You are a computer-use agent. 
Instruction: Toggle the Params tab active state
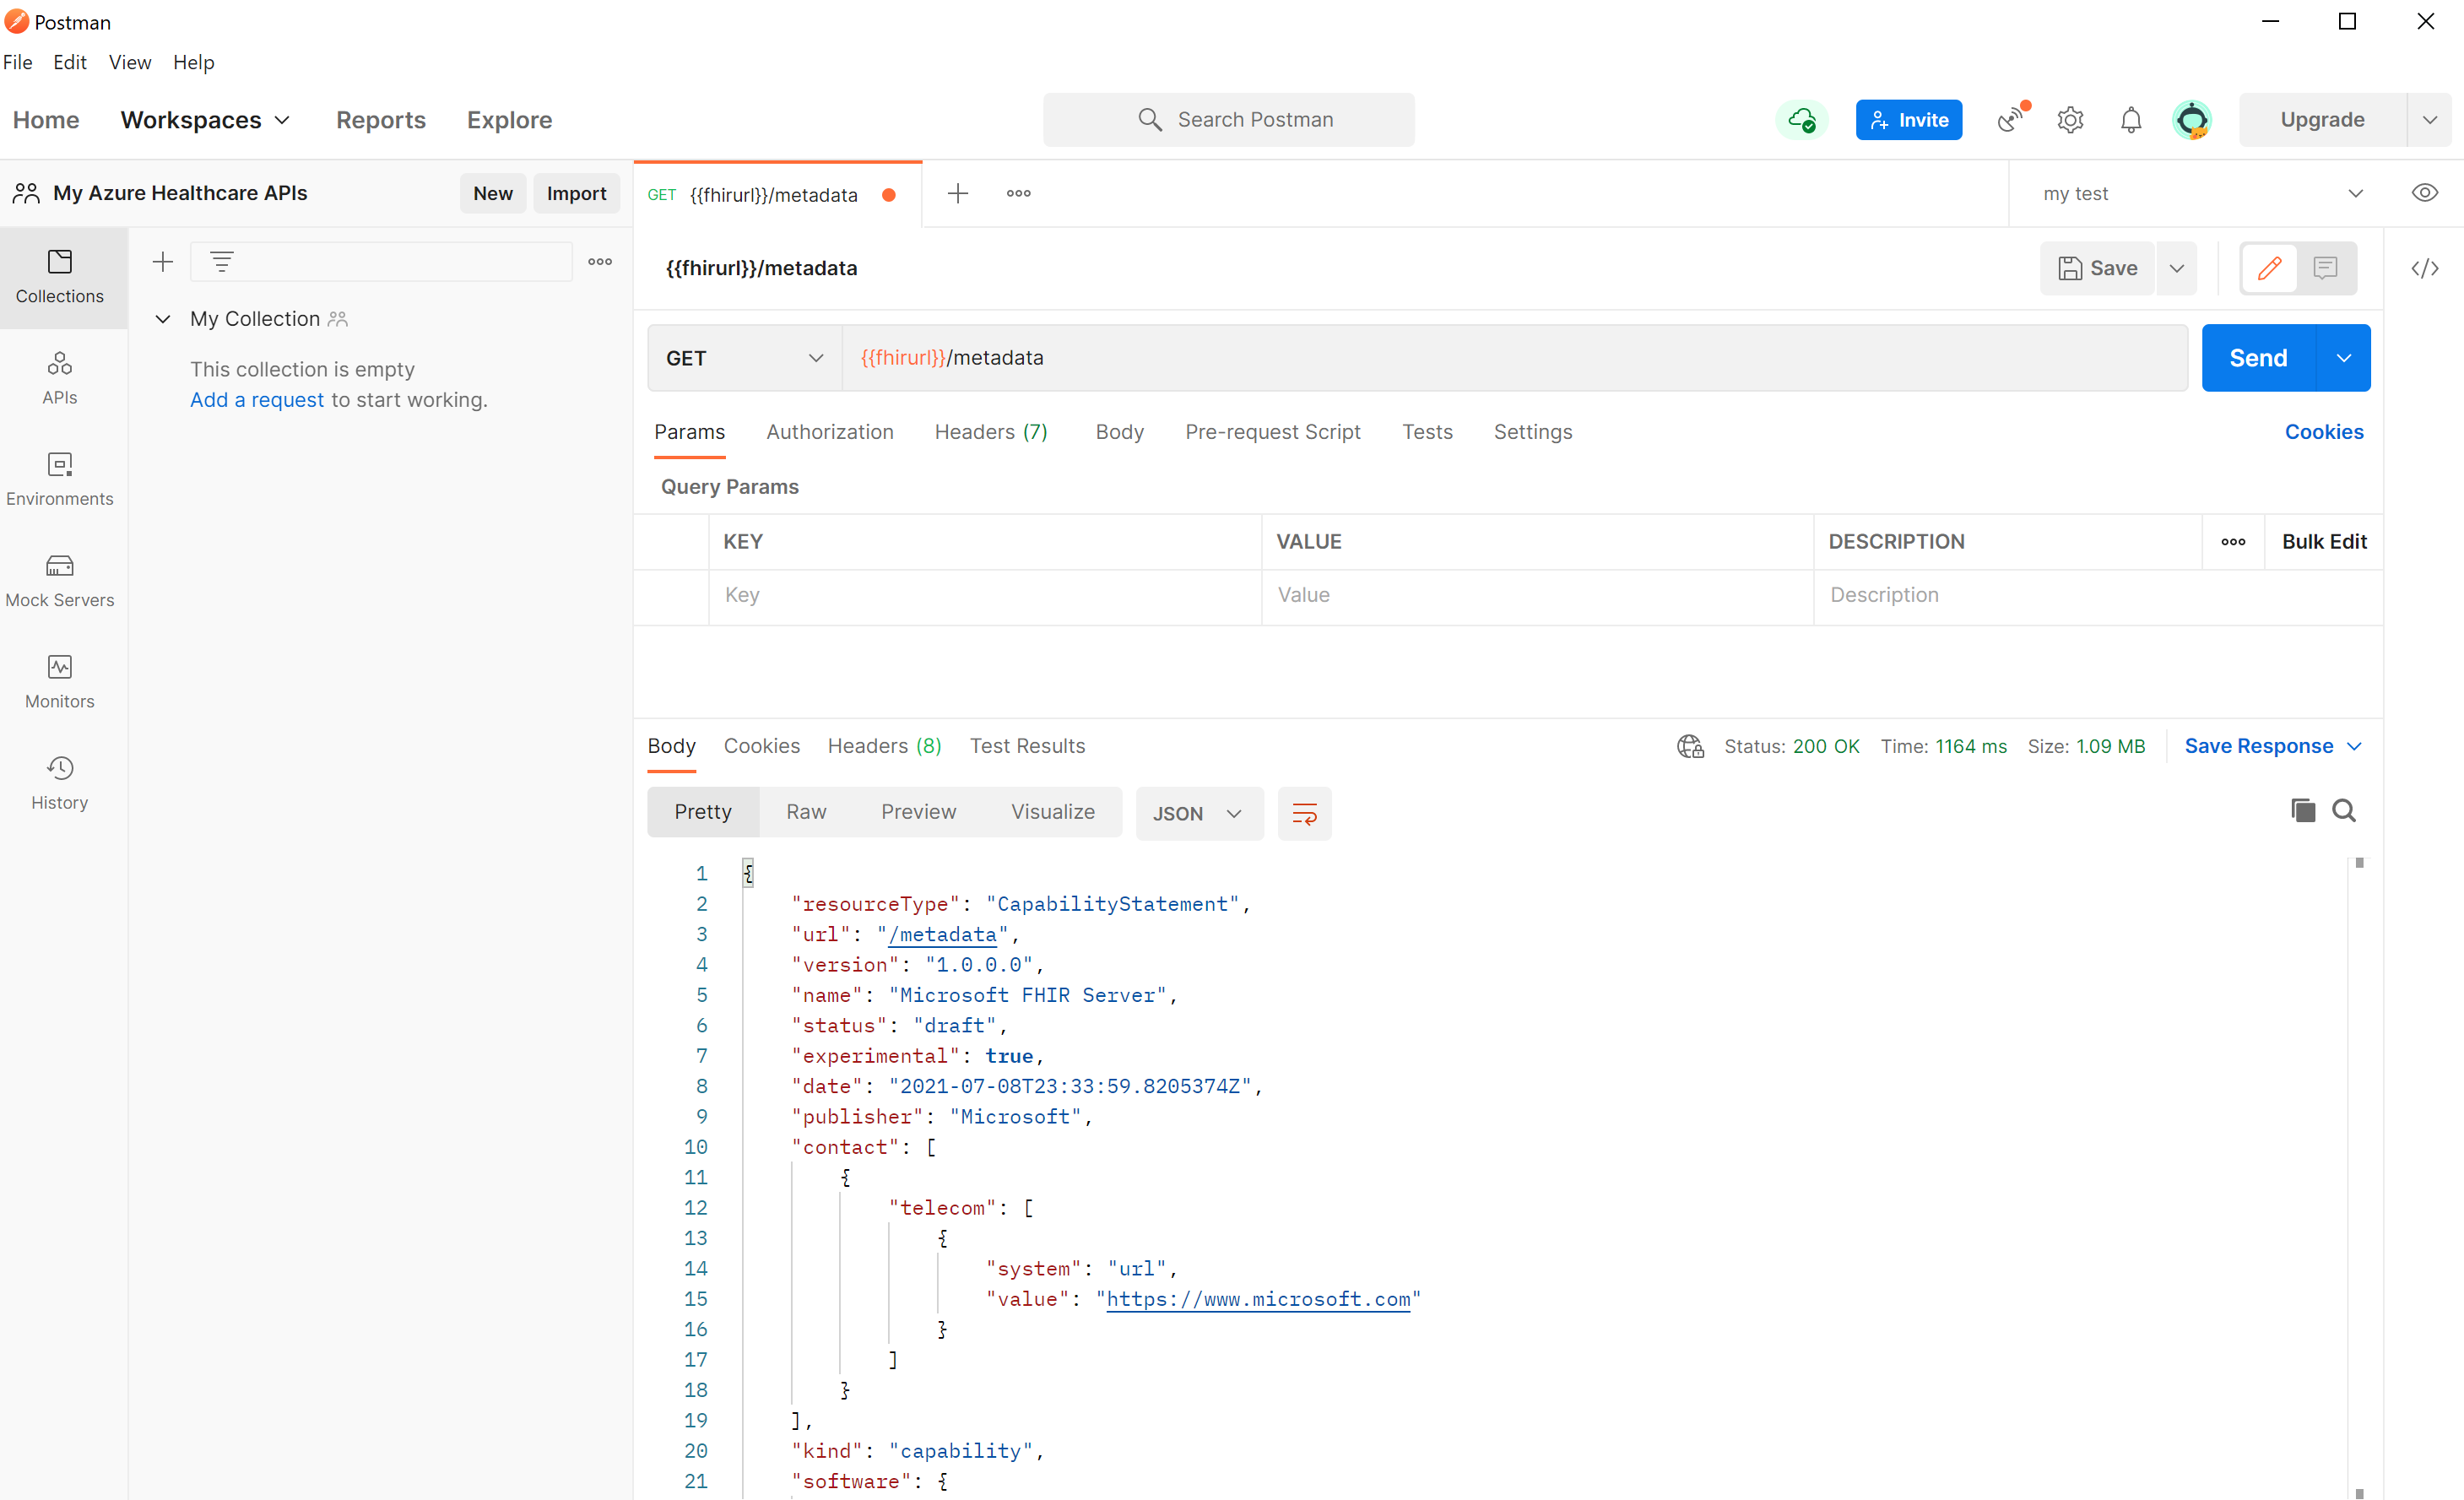(688, 431)
